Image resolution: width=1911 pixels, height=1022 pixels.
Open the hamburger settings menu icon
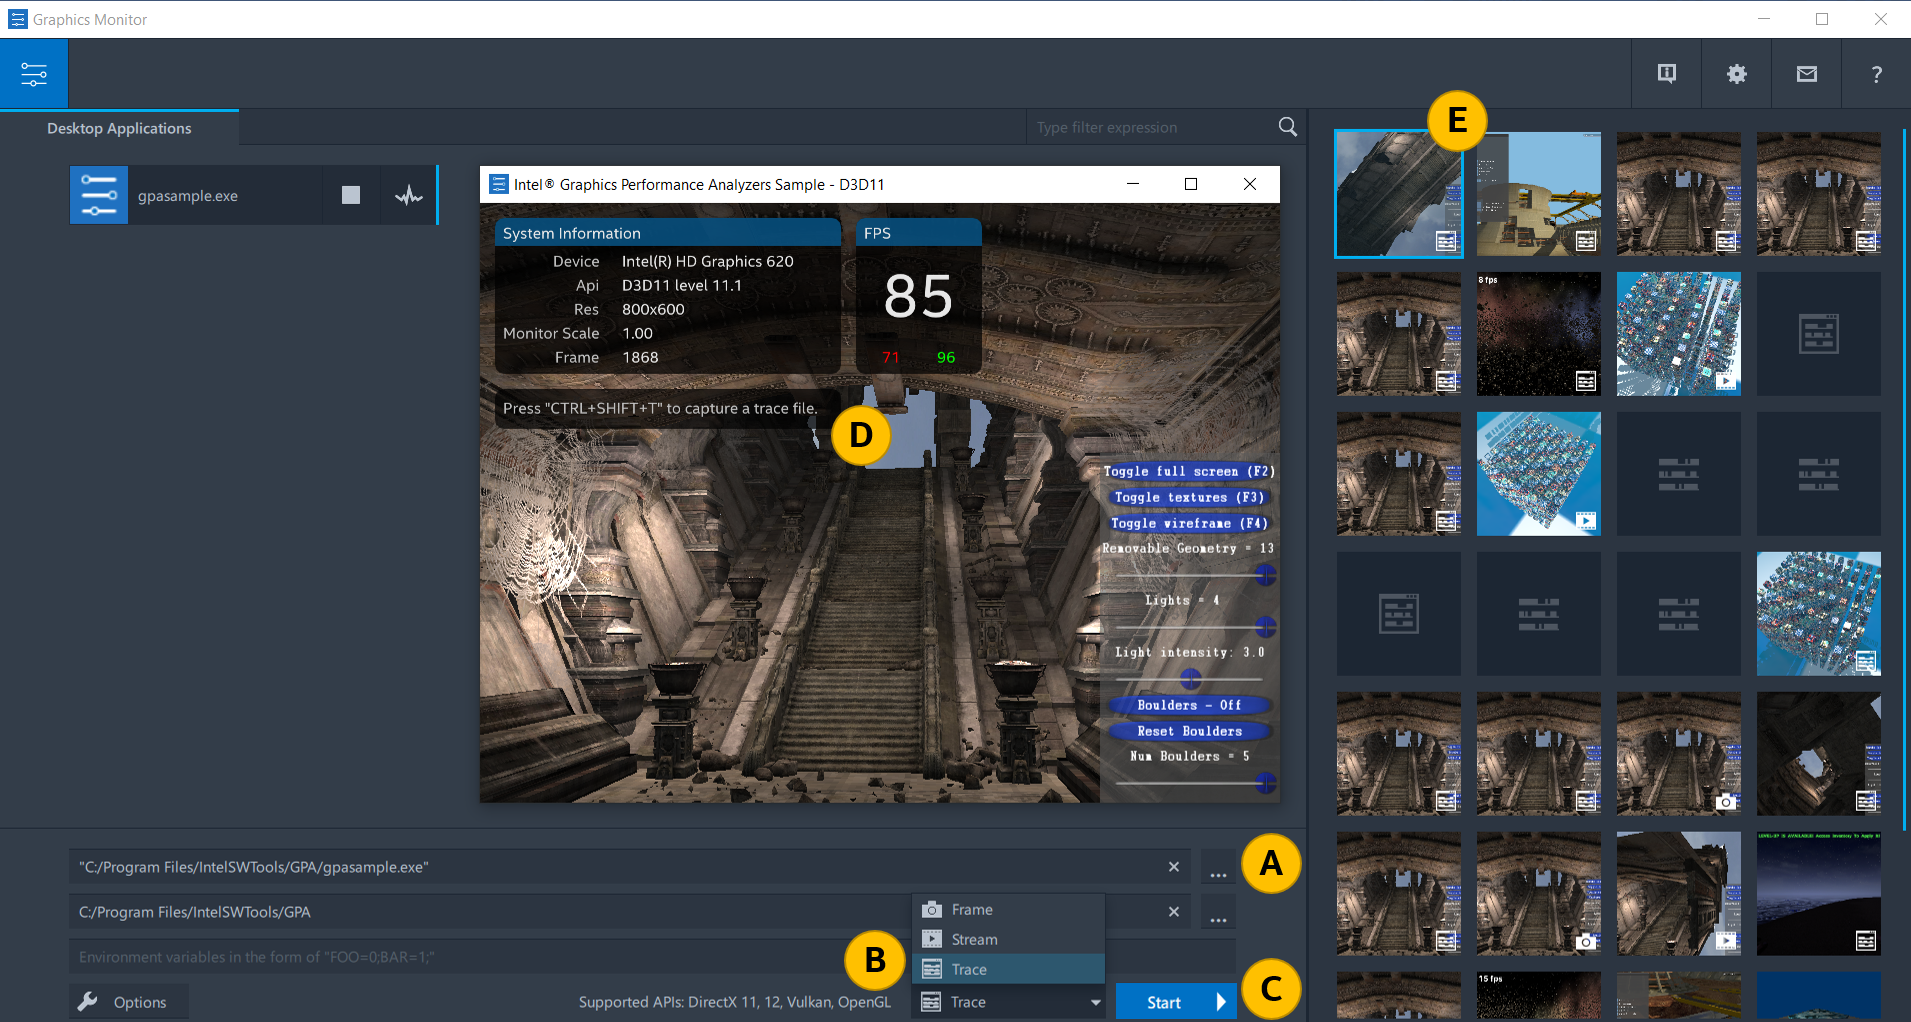tap(34, 74)
